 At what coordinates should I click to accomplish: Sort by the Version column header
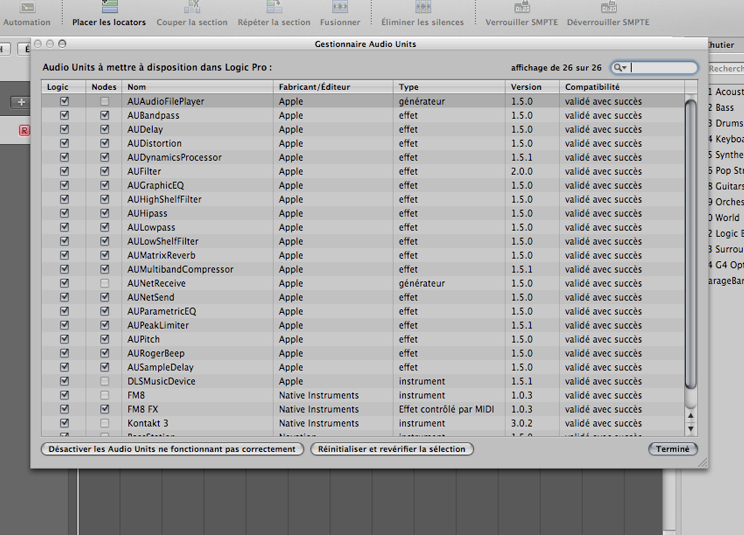click(532, 87)
